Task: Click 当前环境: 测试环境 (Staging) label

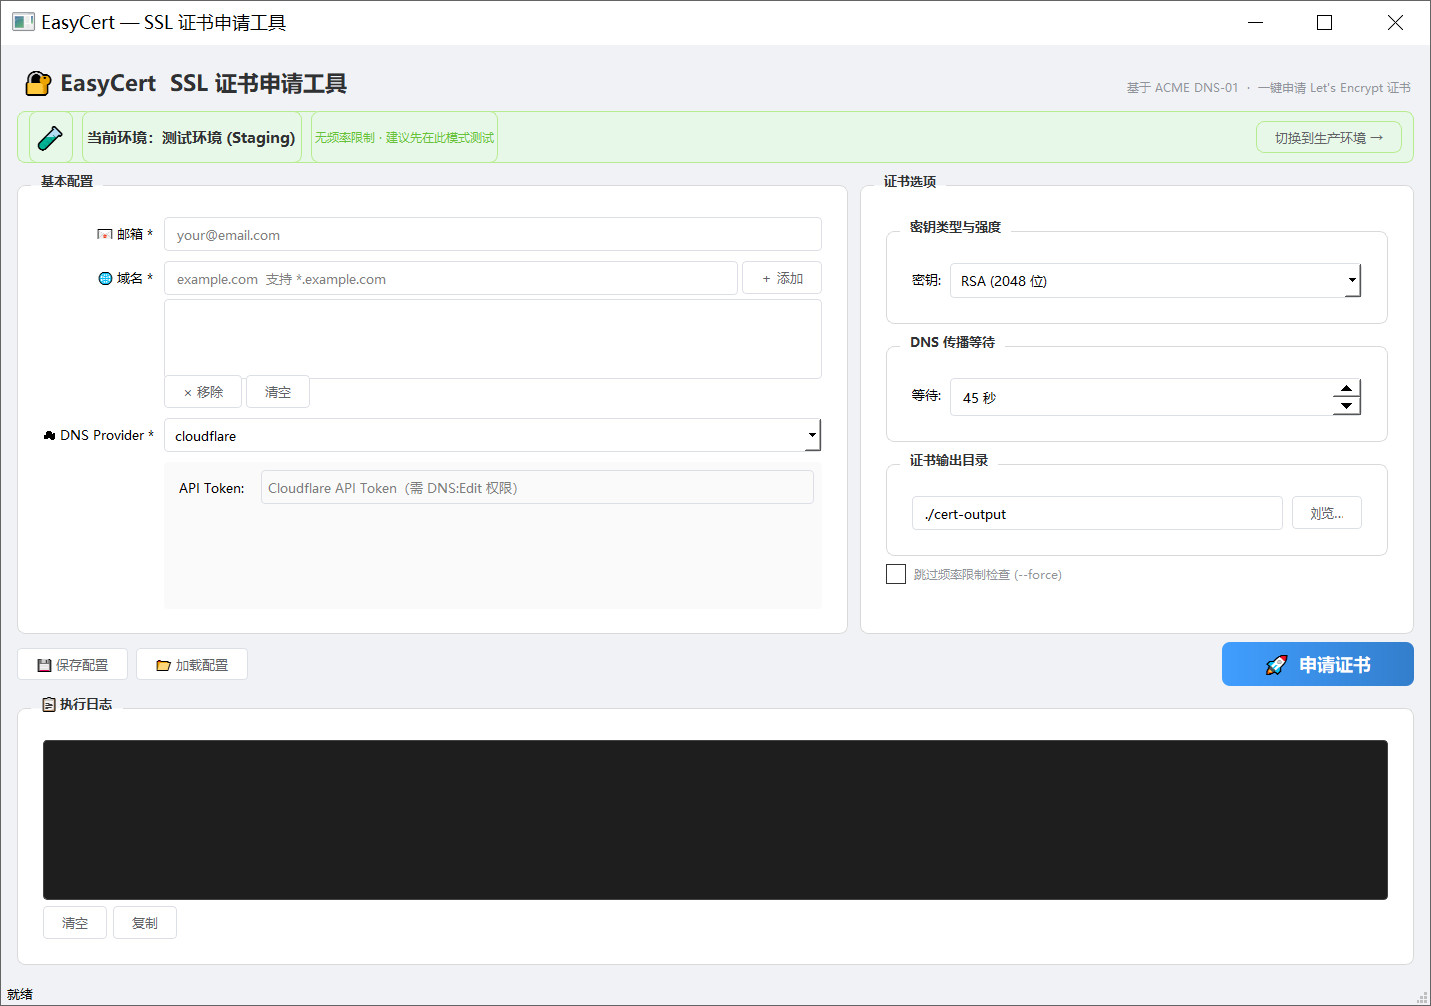Action: [191, 138]
